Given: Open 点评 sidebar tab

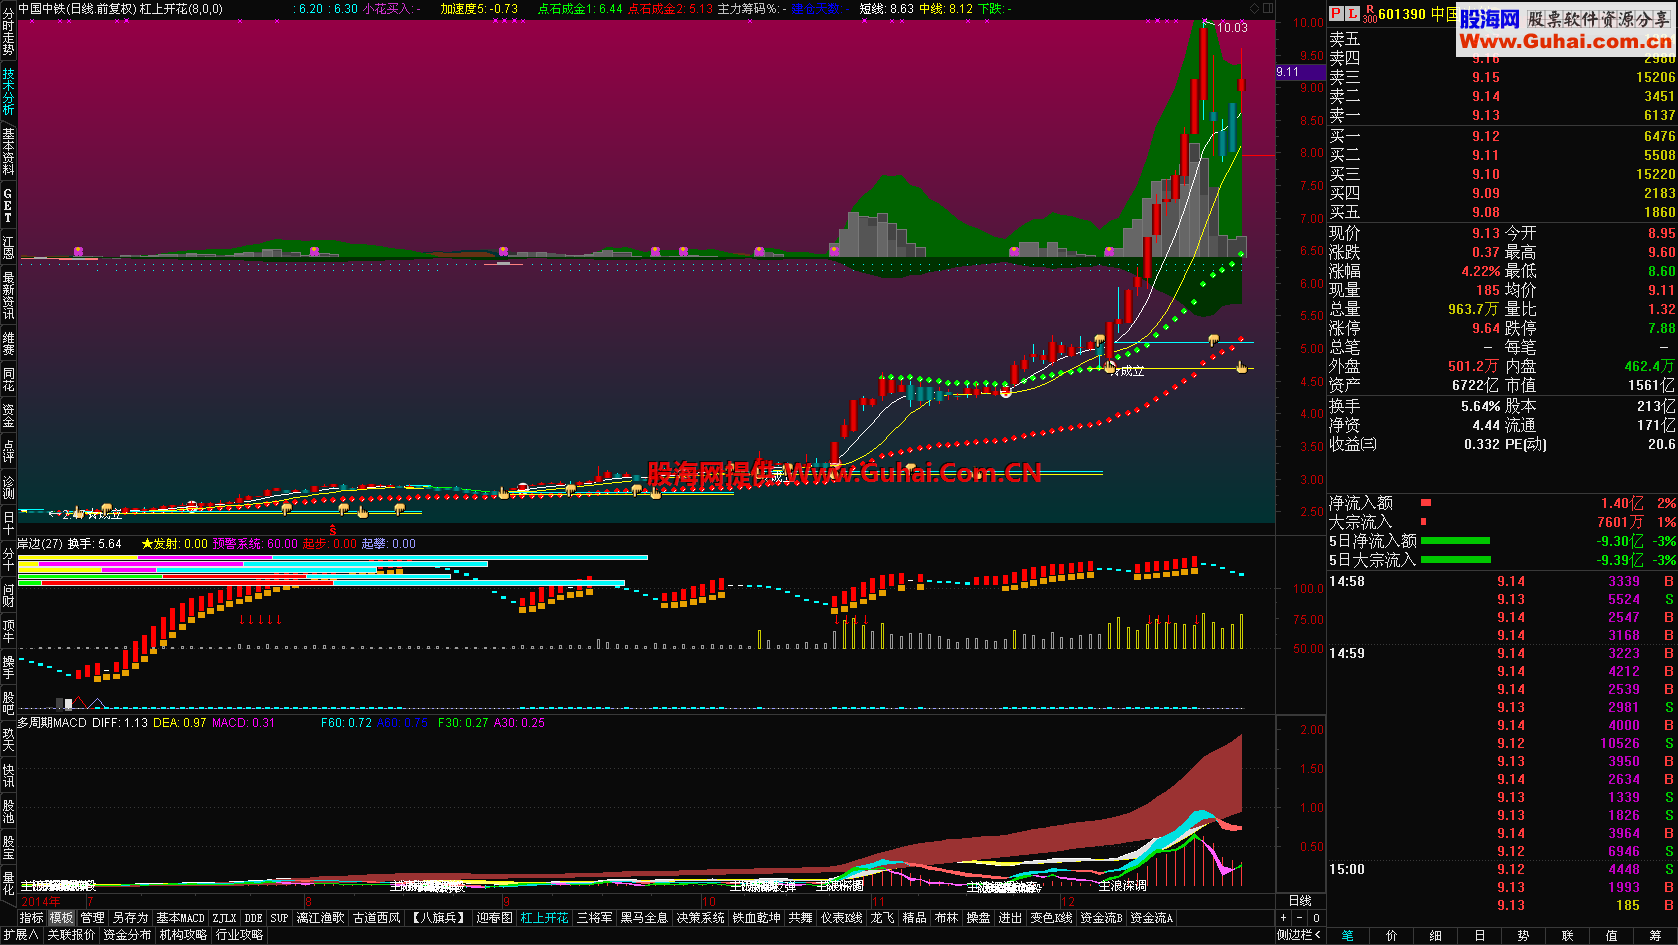Looking at the screenshot, I should 8,450.
